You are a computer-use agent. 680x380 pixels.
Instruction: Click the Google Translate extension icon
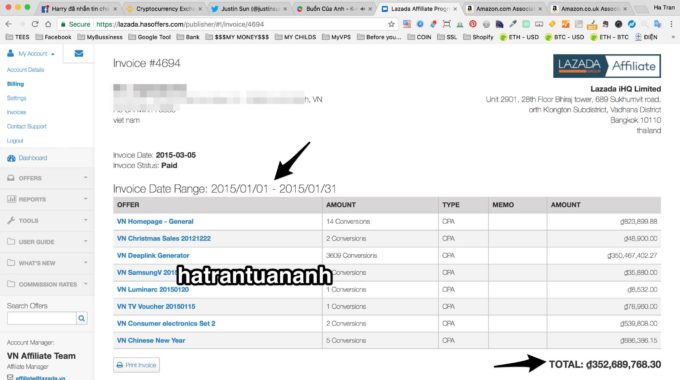point(657,24)
